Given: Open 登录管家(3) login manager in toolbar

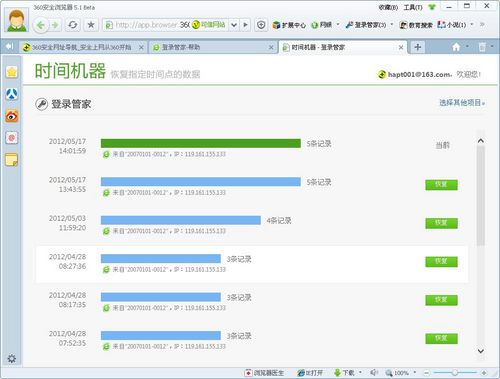Looking at the screenshot, I should tap(366, 25).
